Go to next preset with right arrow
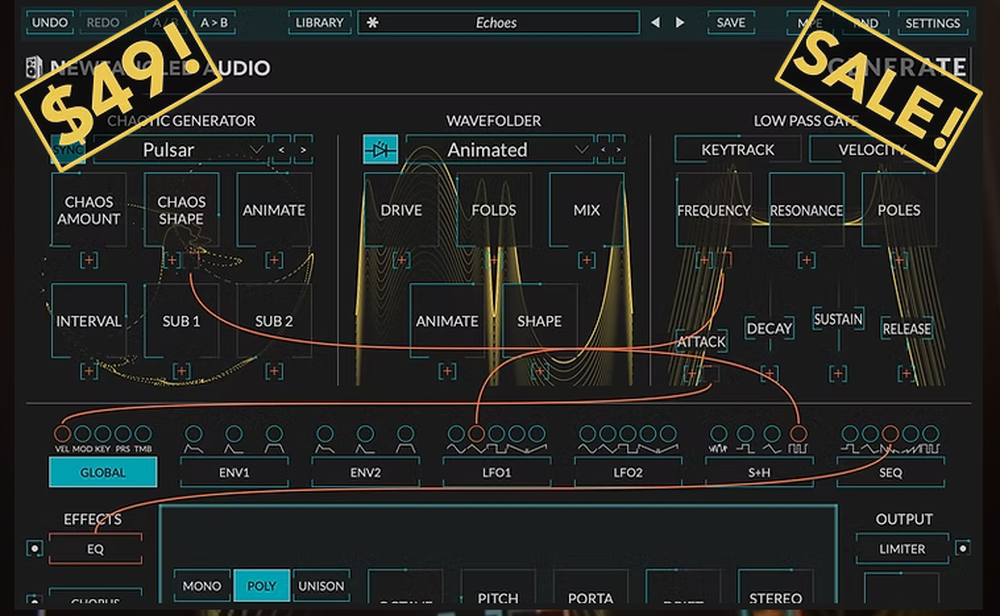Viewport: 1000px width, 616px height. pos(680,22)
